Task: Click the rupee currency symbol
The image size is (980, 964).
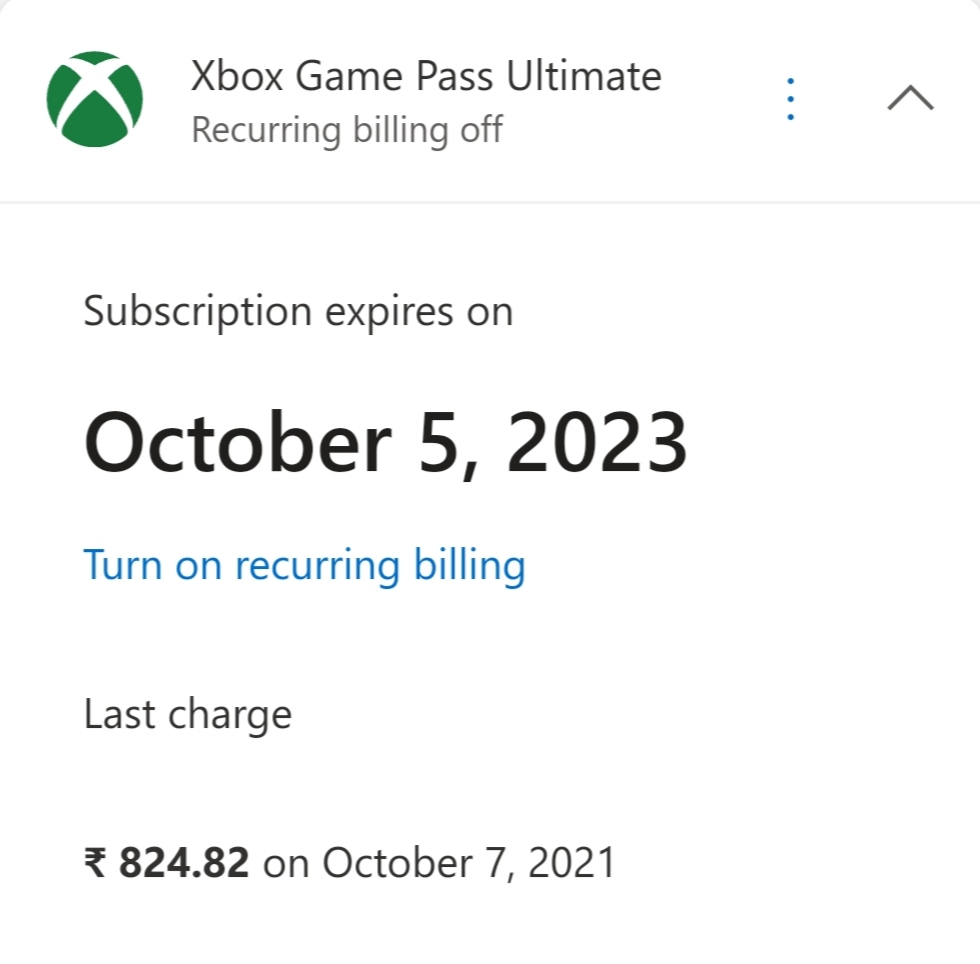Action: (96, 863)
